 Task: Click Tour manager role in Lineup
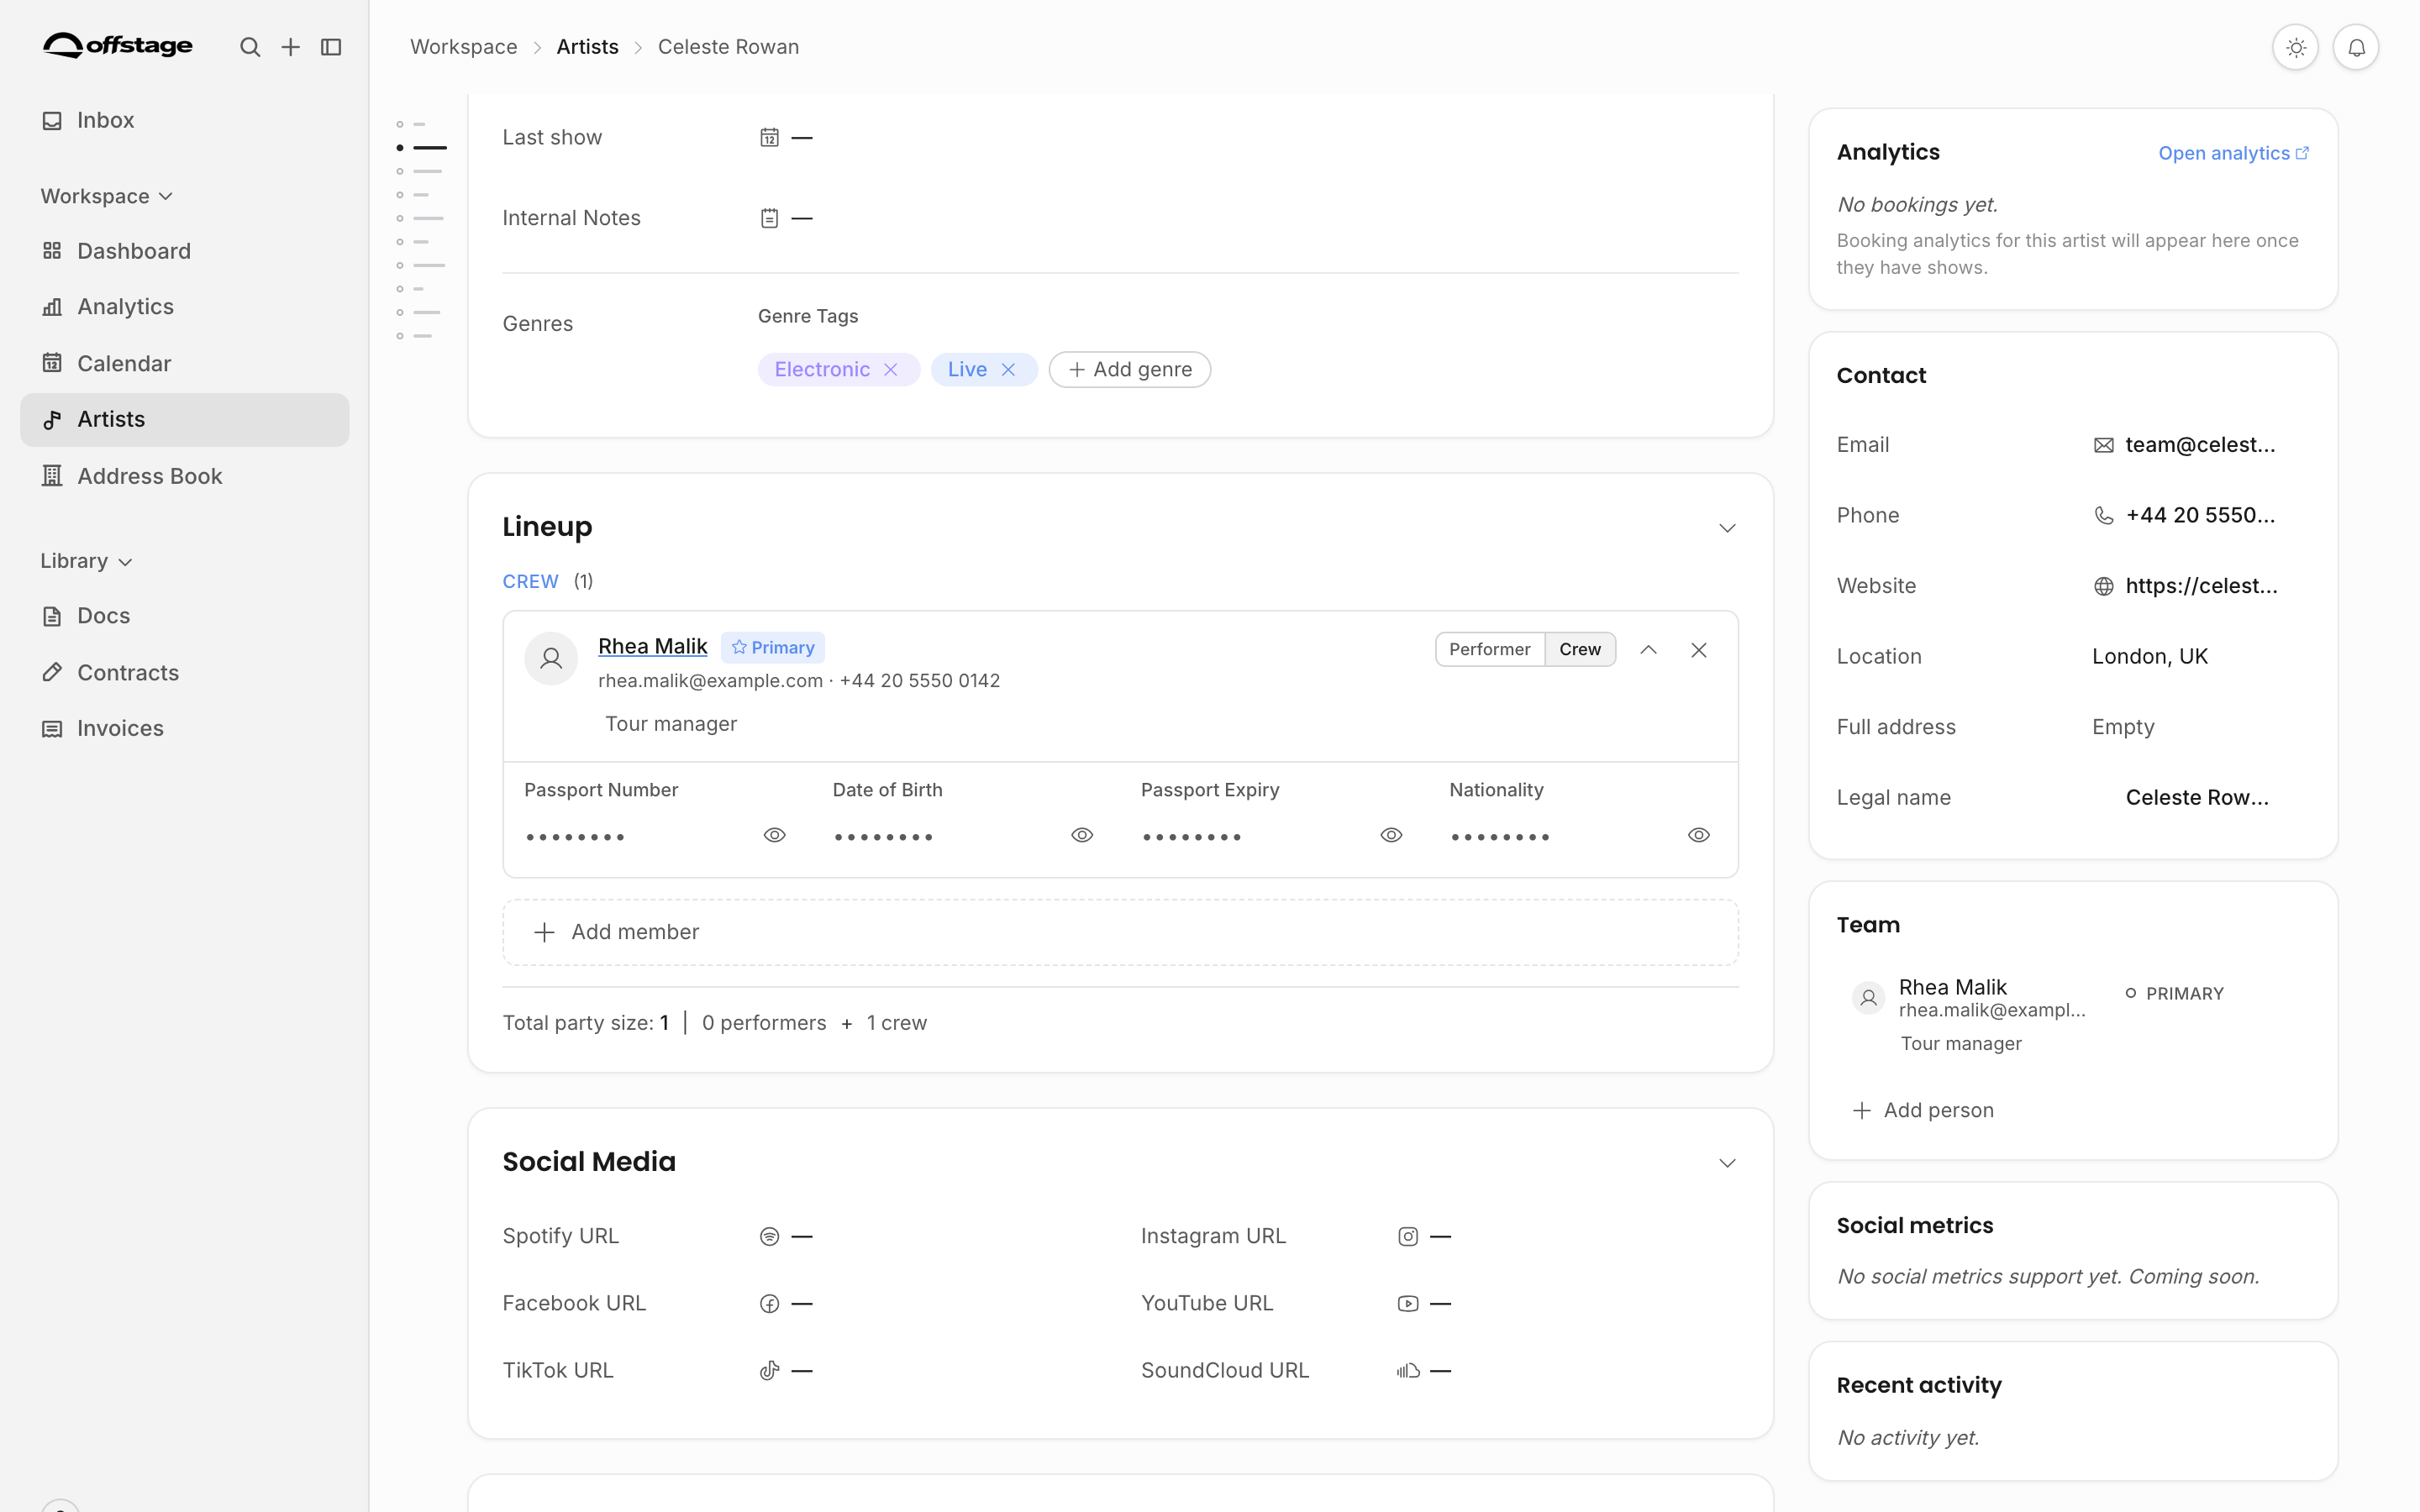click(x=671, y=724)
